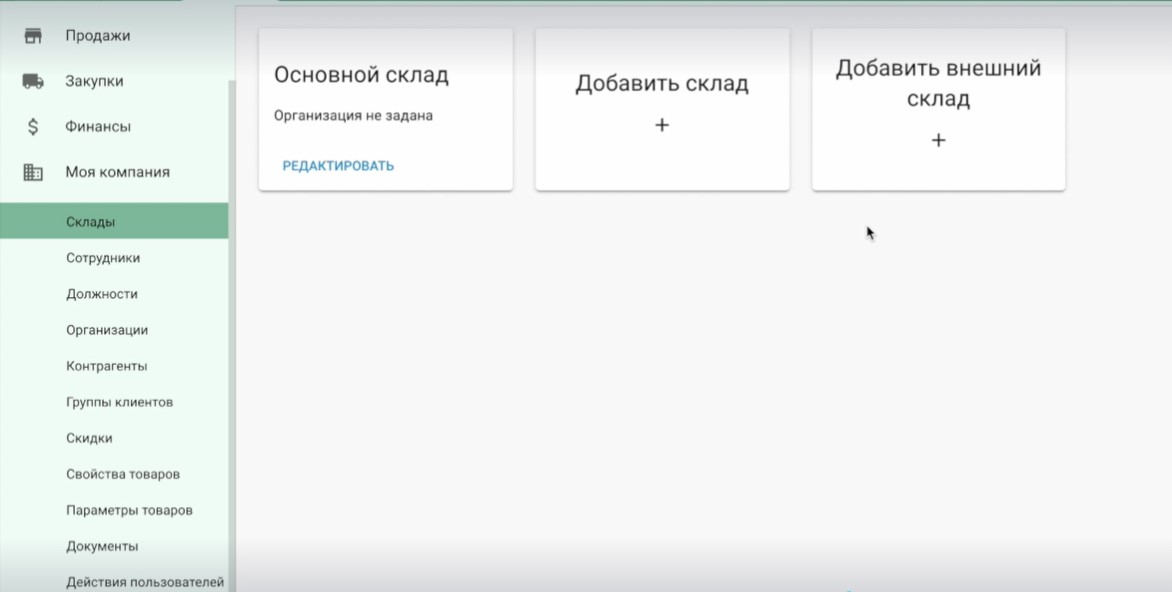
Task: Click the text Организация не задана
Action: [353, 116]
